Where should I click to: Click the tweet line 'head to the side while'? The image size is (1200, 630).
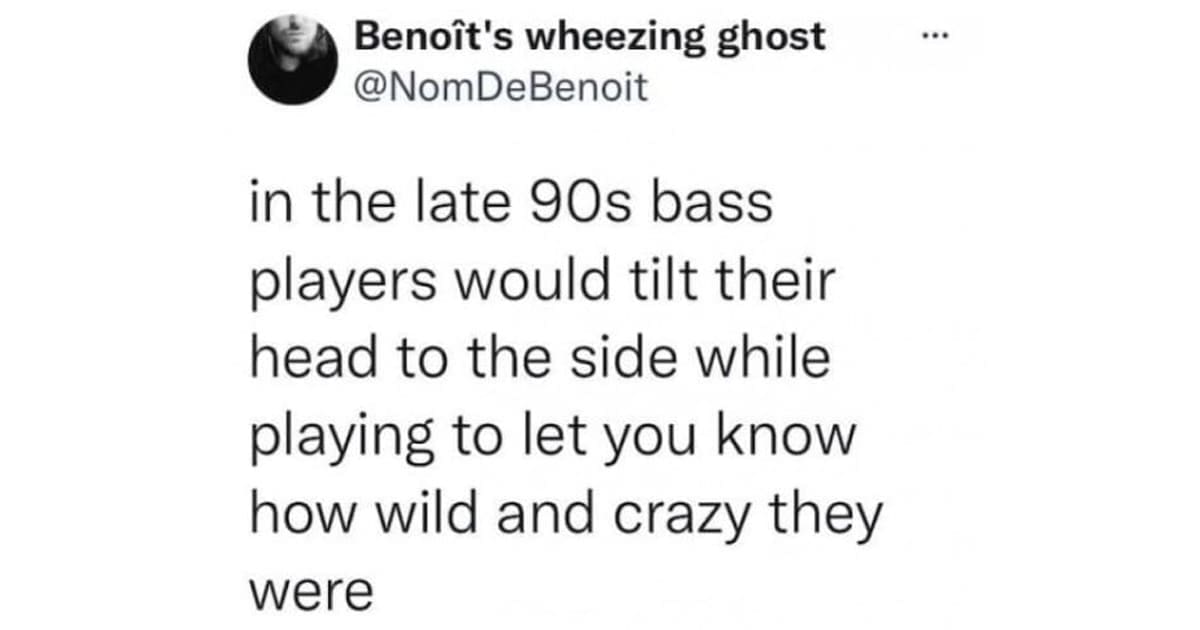pyautogui.click(x=538, y=360)
